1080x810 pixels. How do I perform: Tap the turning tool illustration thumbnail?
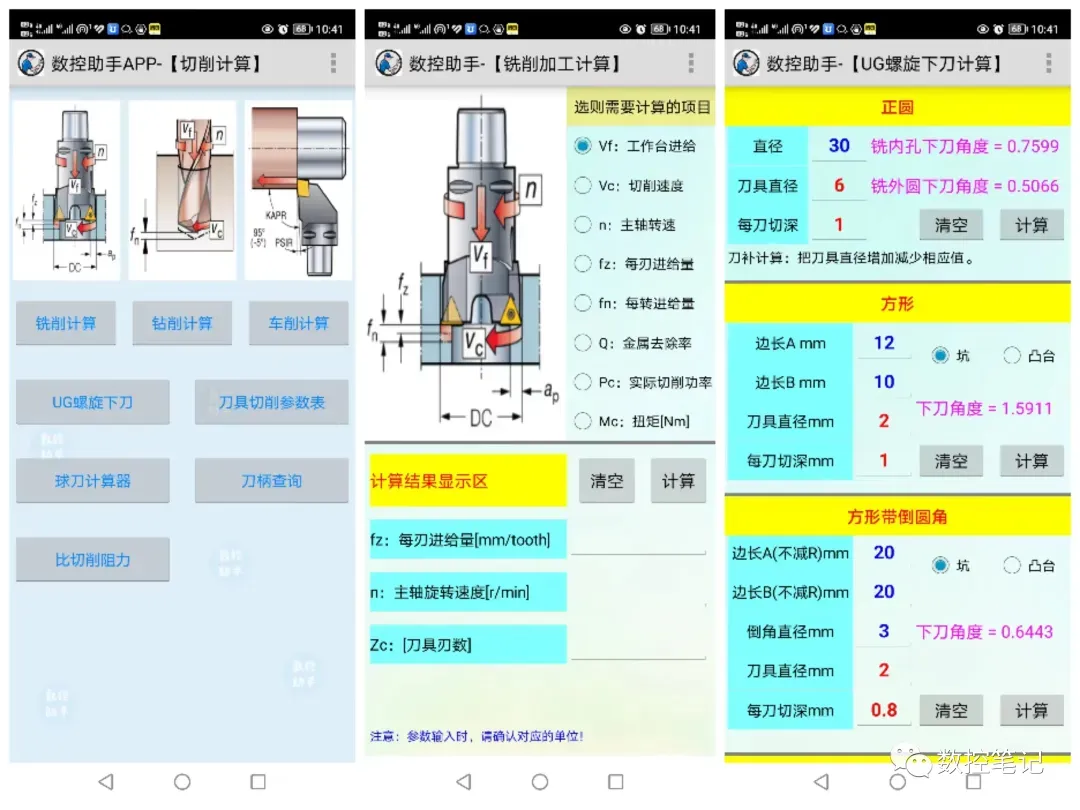[x=298, y=190]
